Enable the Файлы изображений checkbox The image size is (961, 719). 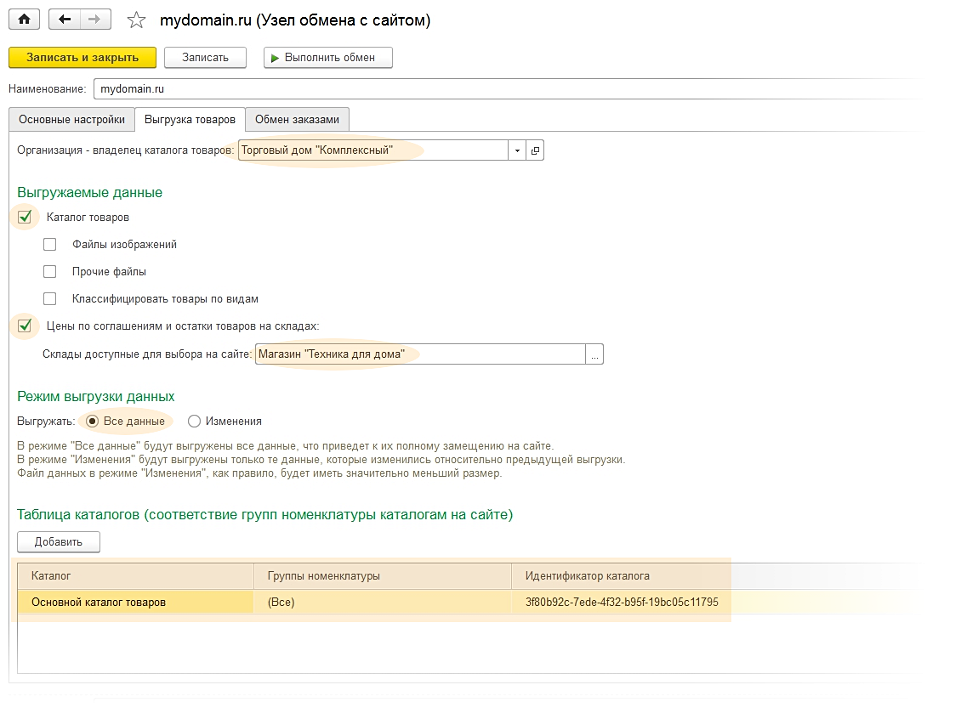50,244
